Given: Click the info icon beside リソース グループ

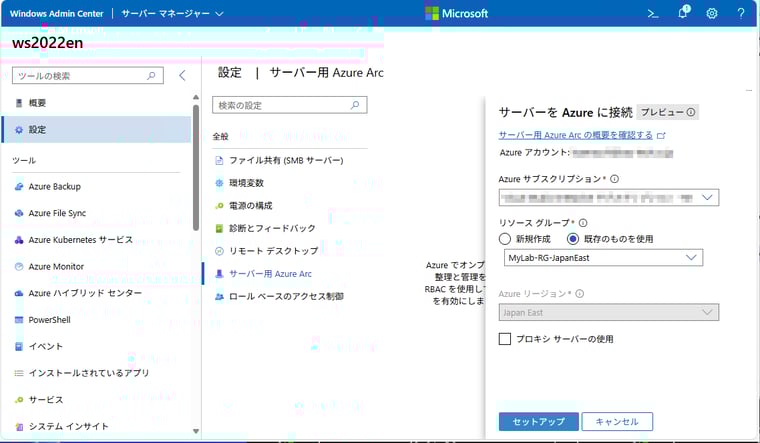Looking at the screenshot, I should [583, 223].
